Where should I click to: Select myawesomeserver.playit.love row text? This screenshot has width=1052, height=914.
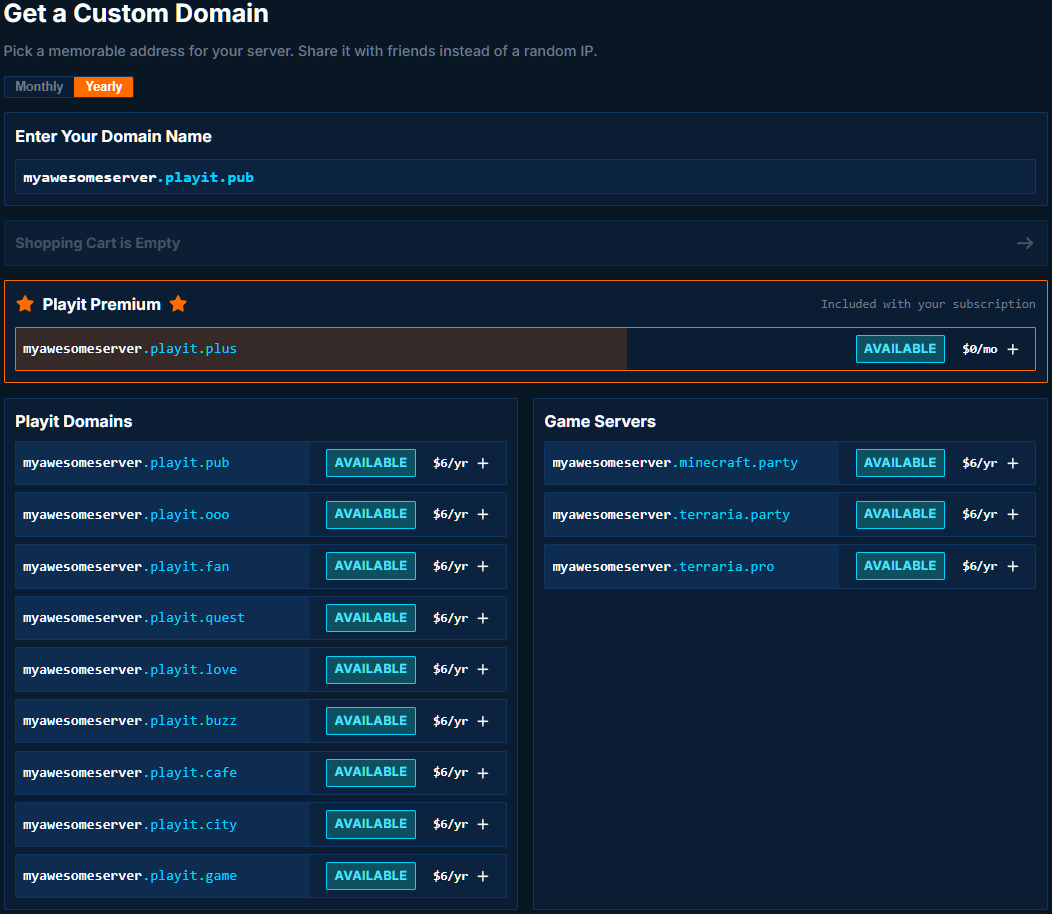click(x=129, y=670)
